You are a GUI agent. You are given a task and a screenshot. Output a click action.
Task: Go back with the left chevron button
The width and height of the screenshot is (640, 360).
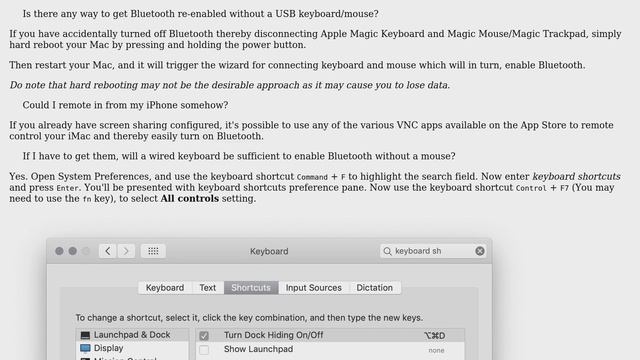click(108, 251)
